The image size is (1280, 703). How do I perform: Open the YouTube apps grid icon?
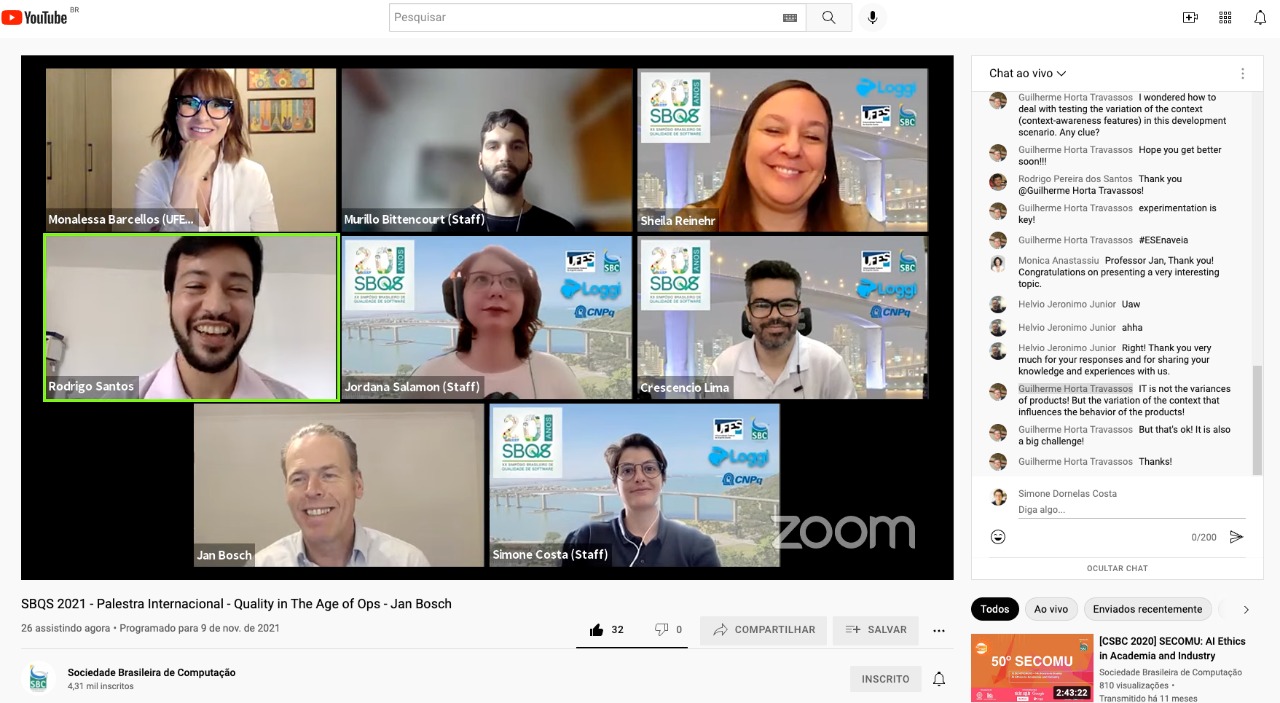1225,17
